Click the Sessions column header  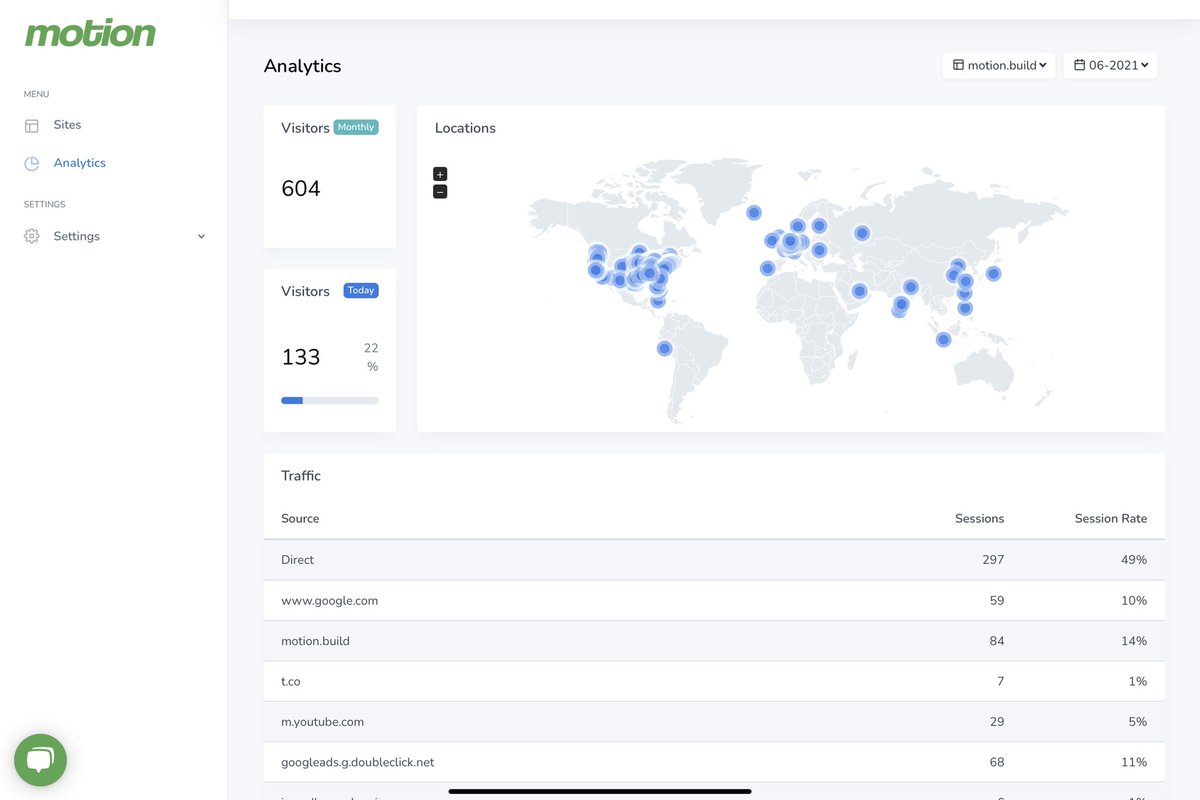point(979,518)
